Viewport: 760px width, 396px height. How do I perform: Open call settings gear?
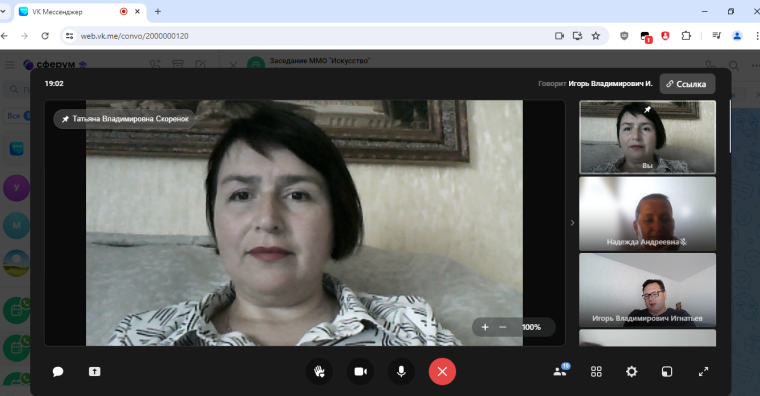point(632,372)
